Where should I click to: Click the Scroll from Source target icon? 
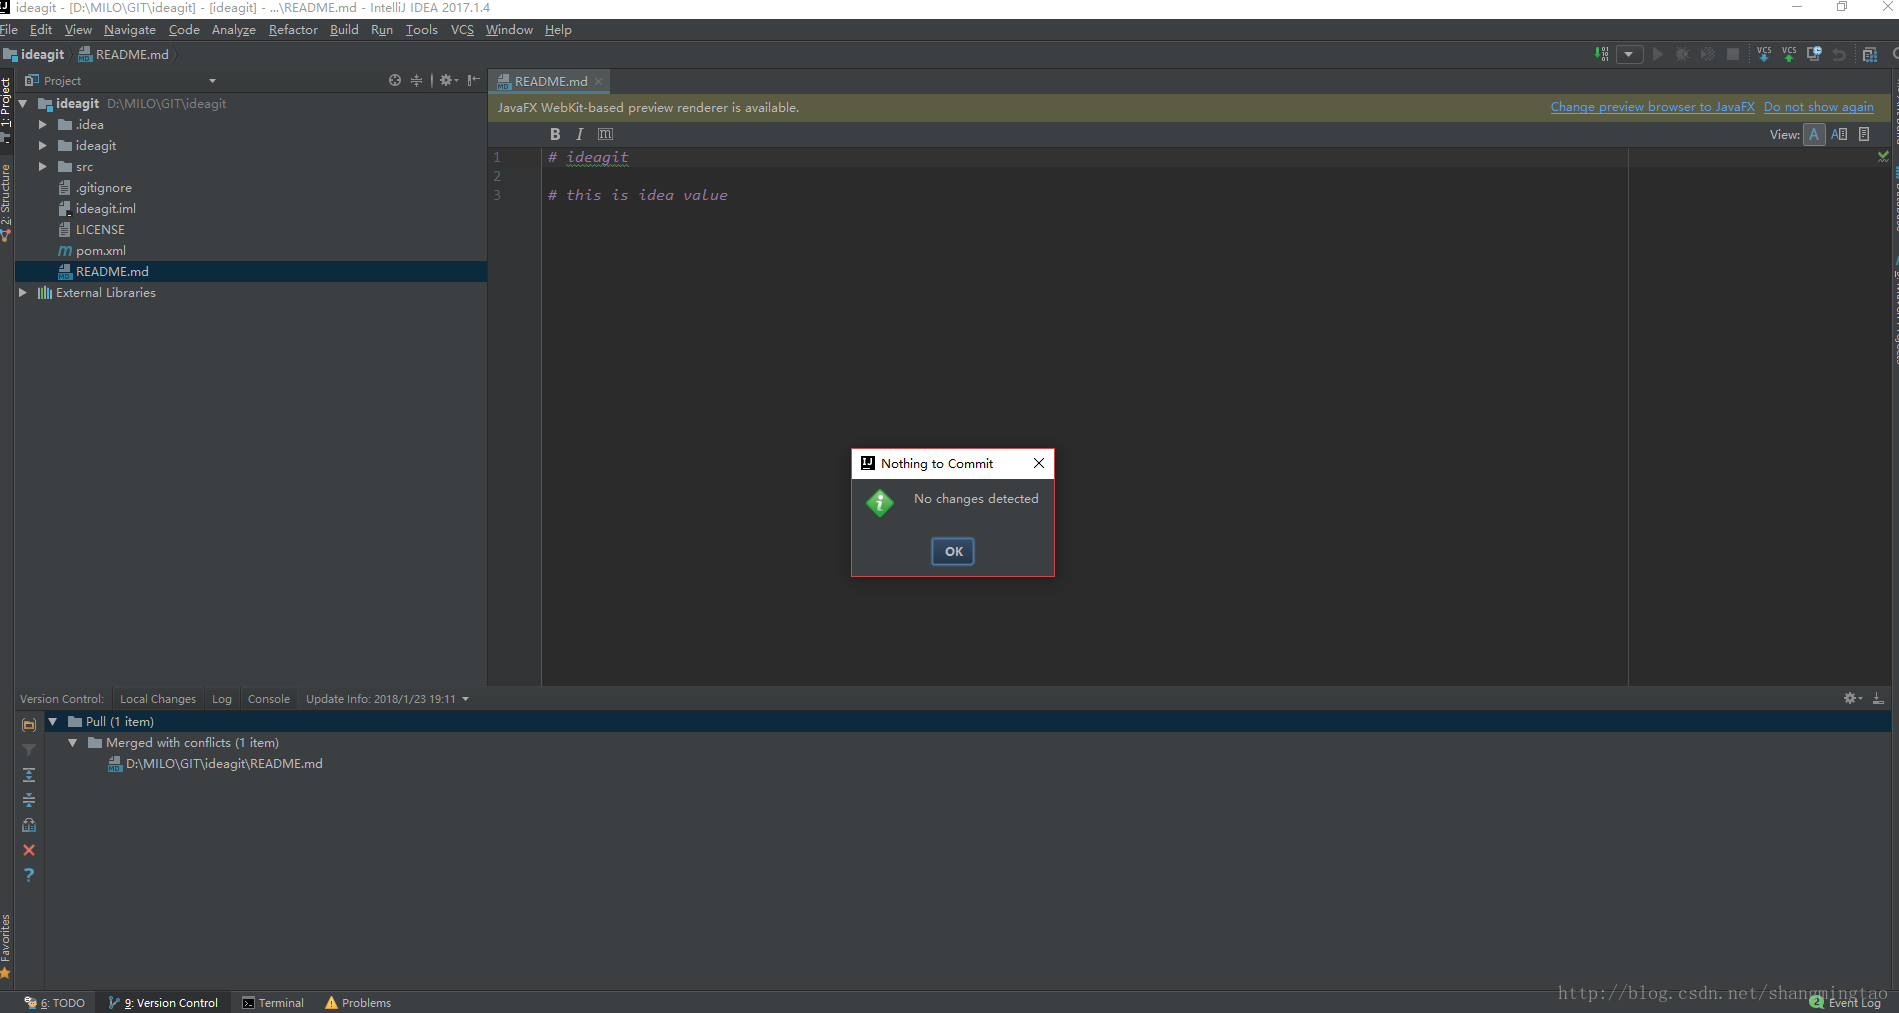[x=395, y=80]
